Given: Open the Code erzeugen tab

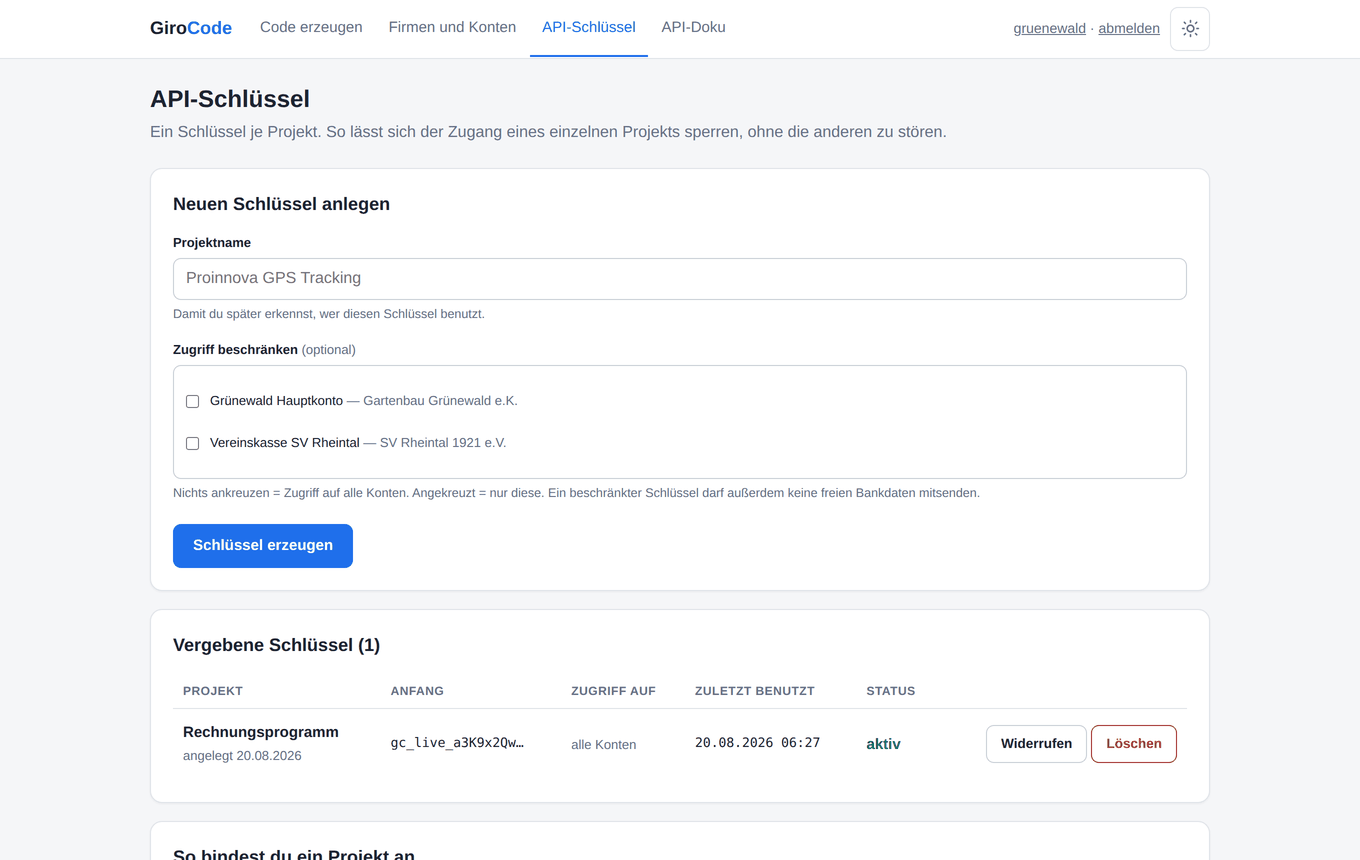Looking at the screenshot, I should point(311,28).
